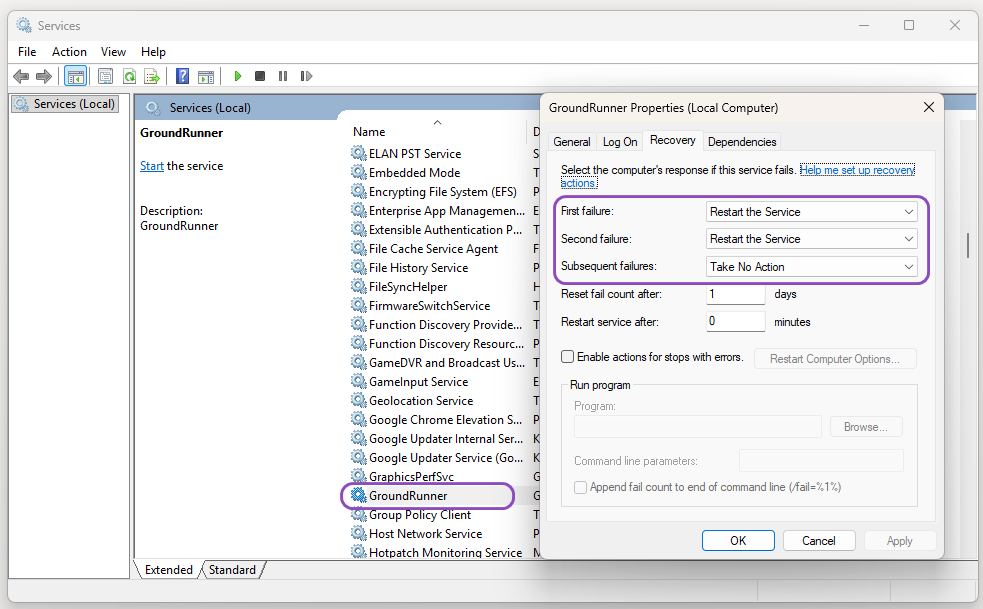Image resolution: width=983 pixels, height=609 pixels.
Task: Switch to the General tab
Action: pyautogui.click(x=572, y=142)
